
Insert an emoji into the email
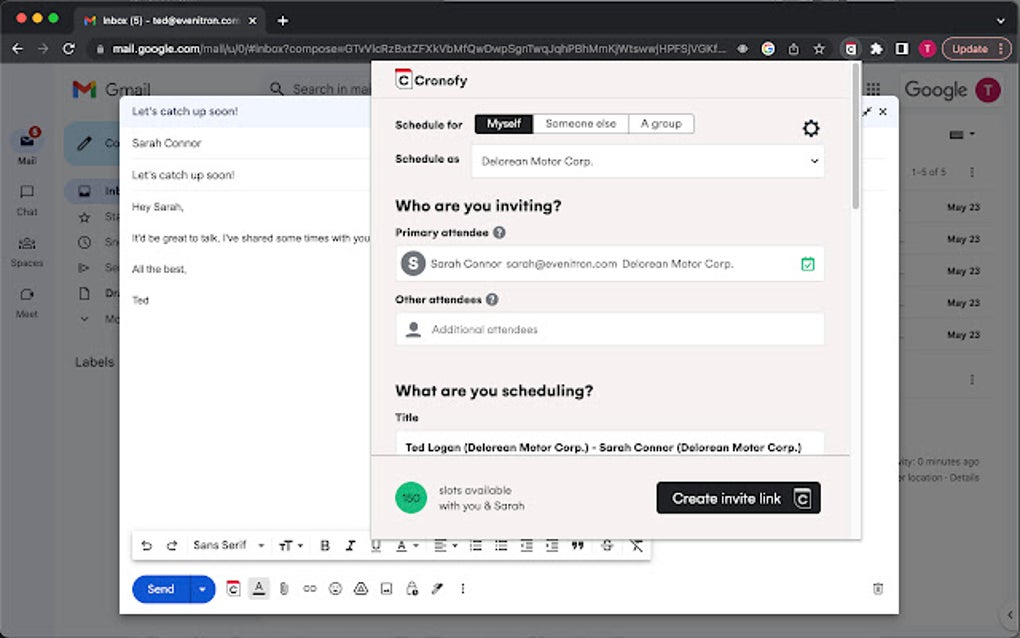point(334,589)
